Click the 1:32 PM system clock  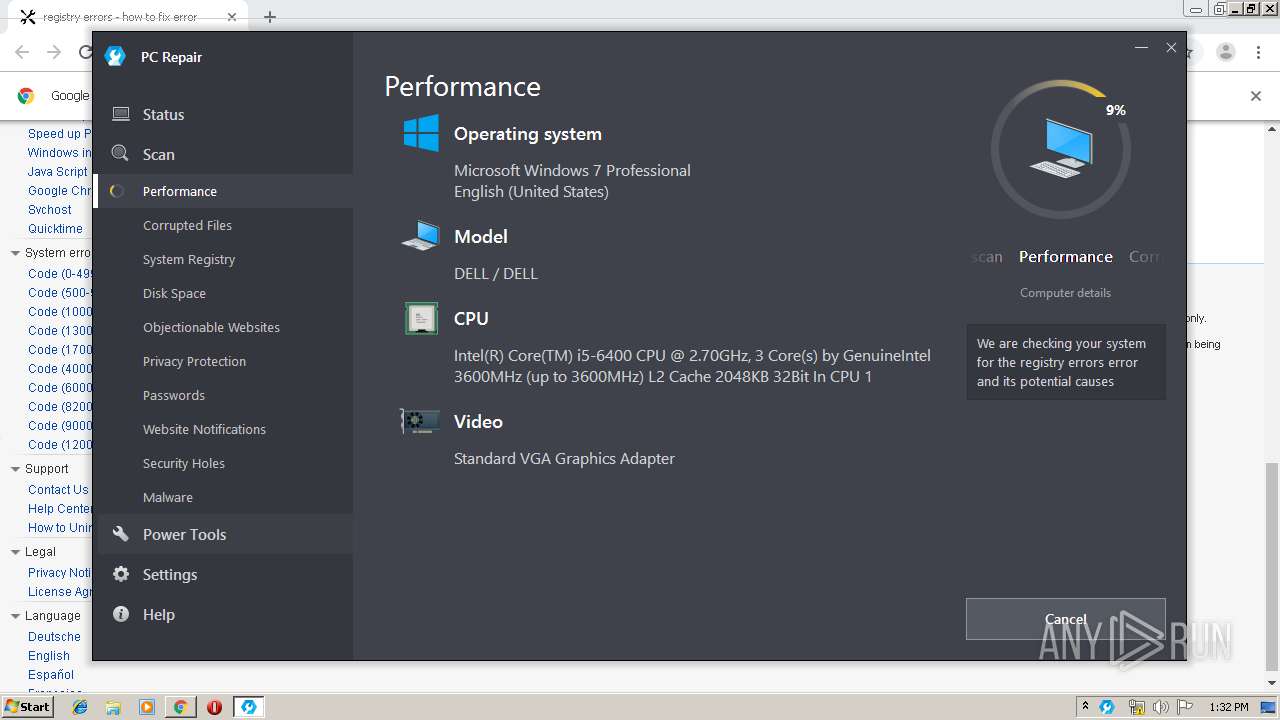coord(1229,707)
